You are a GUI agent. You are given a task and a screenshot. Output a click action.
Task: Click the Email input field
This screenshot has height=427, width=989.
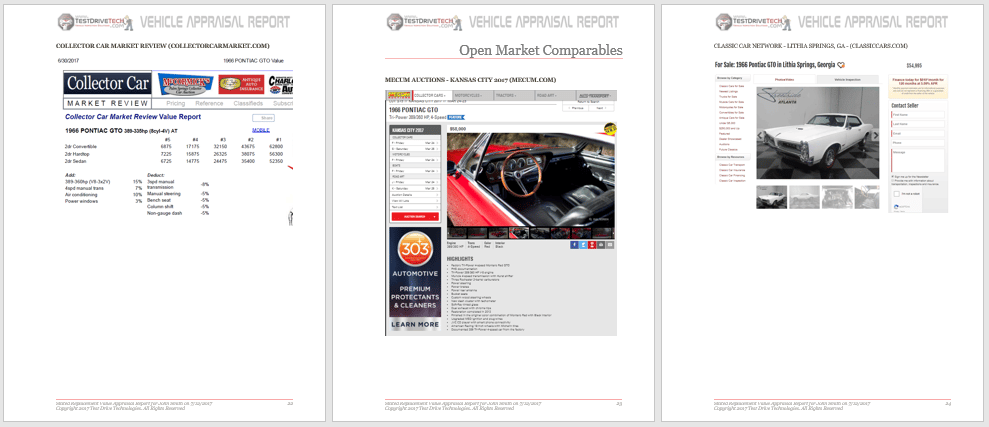[918, 134]
